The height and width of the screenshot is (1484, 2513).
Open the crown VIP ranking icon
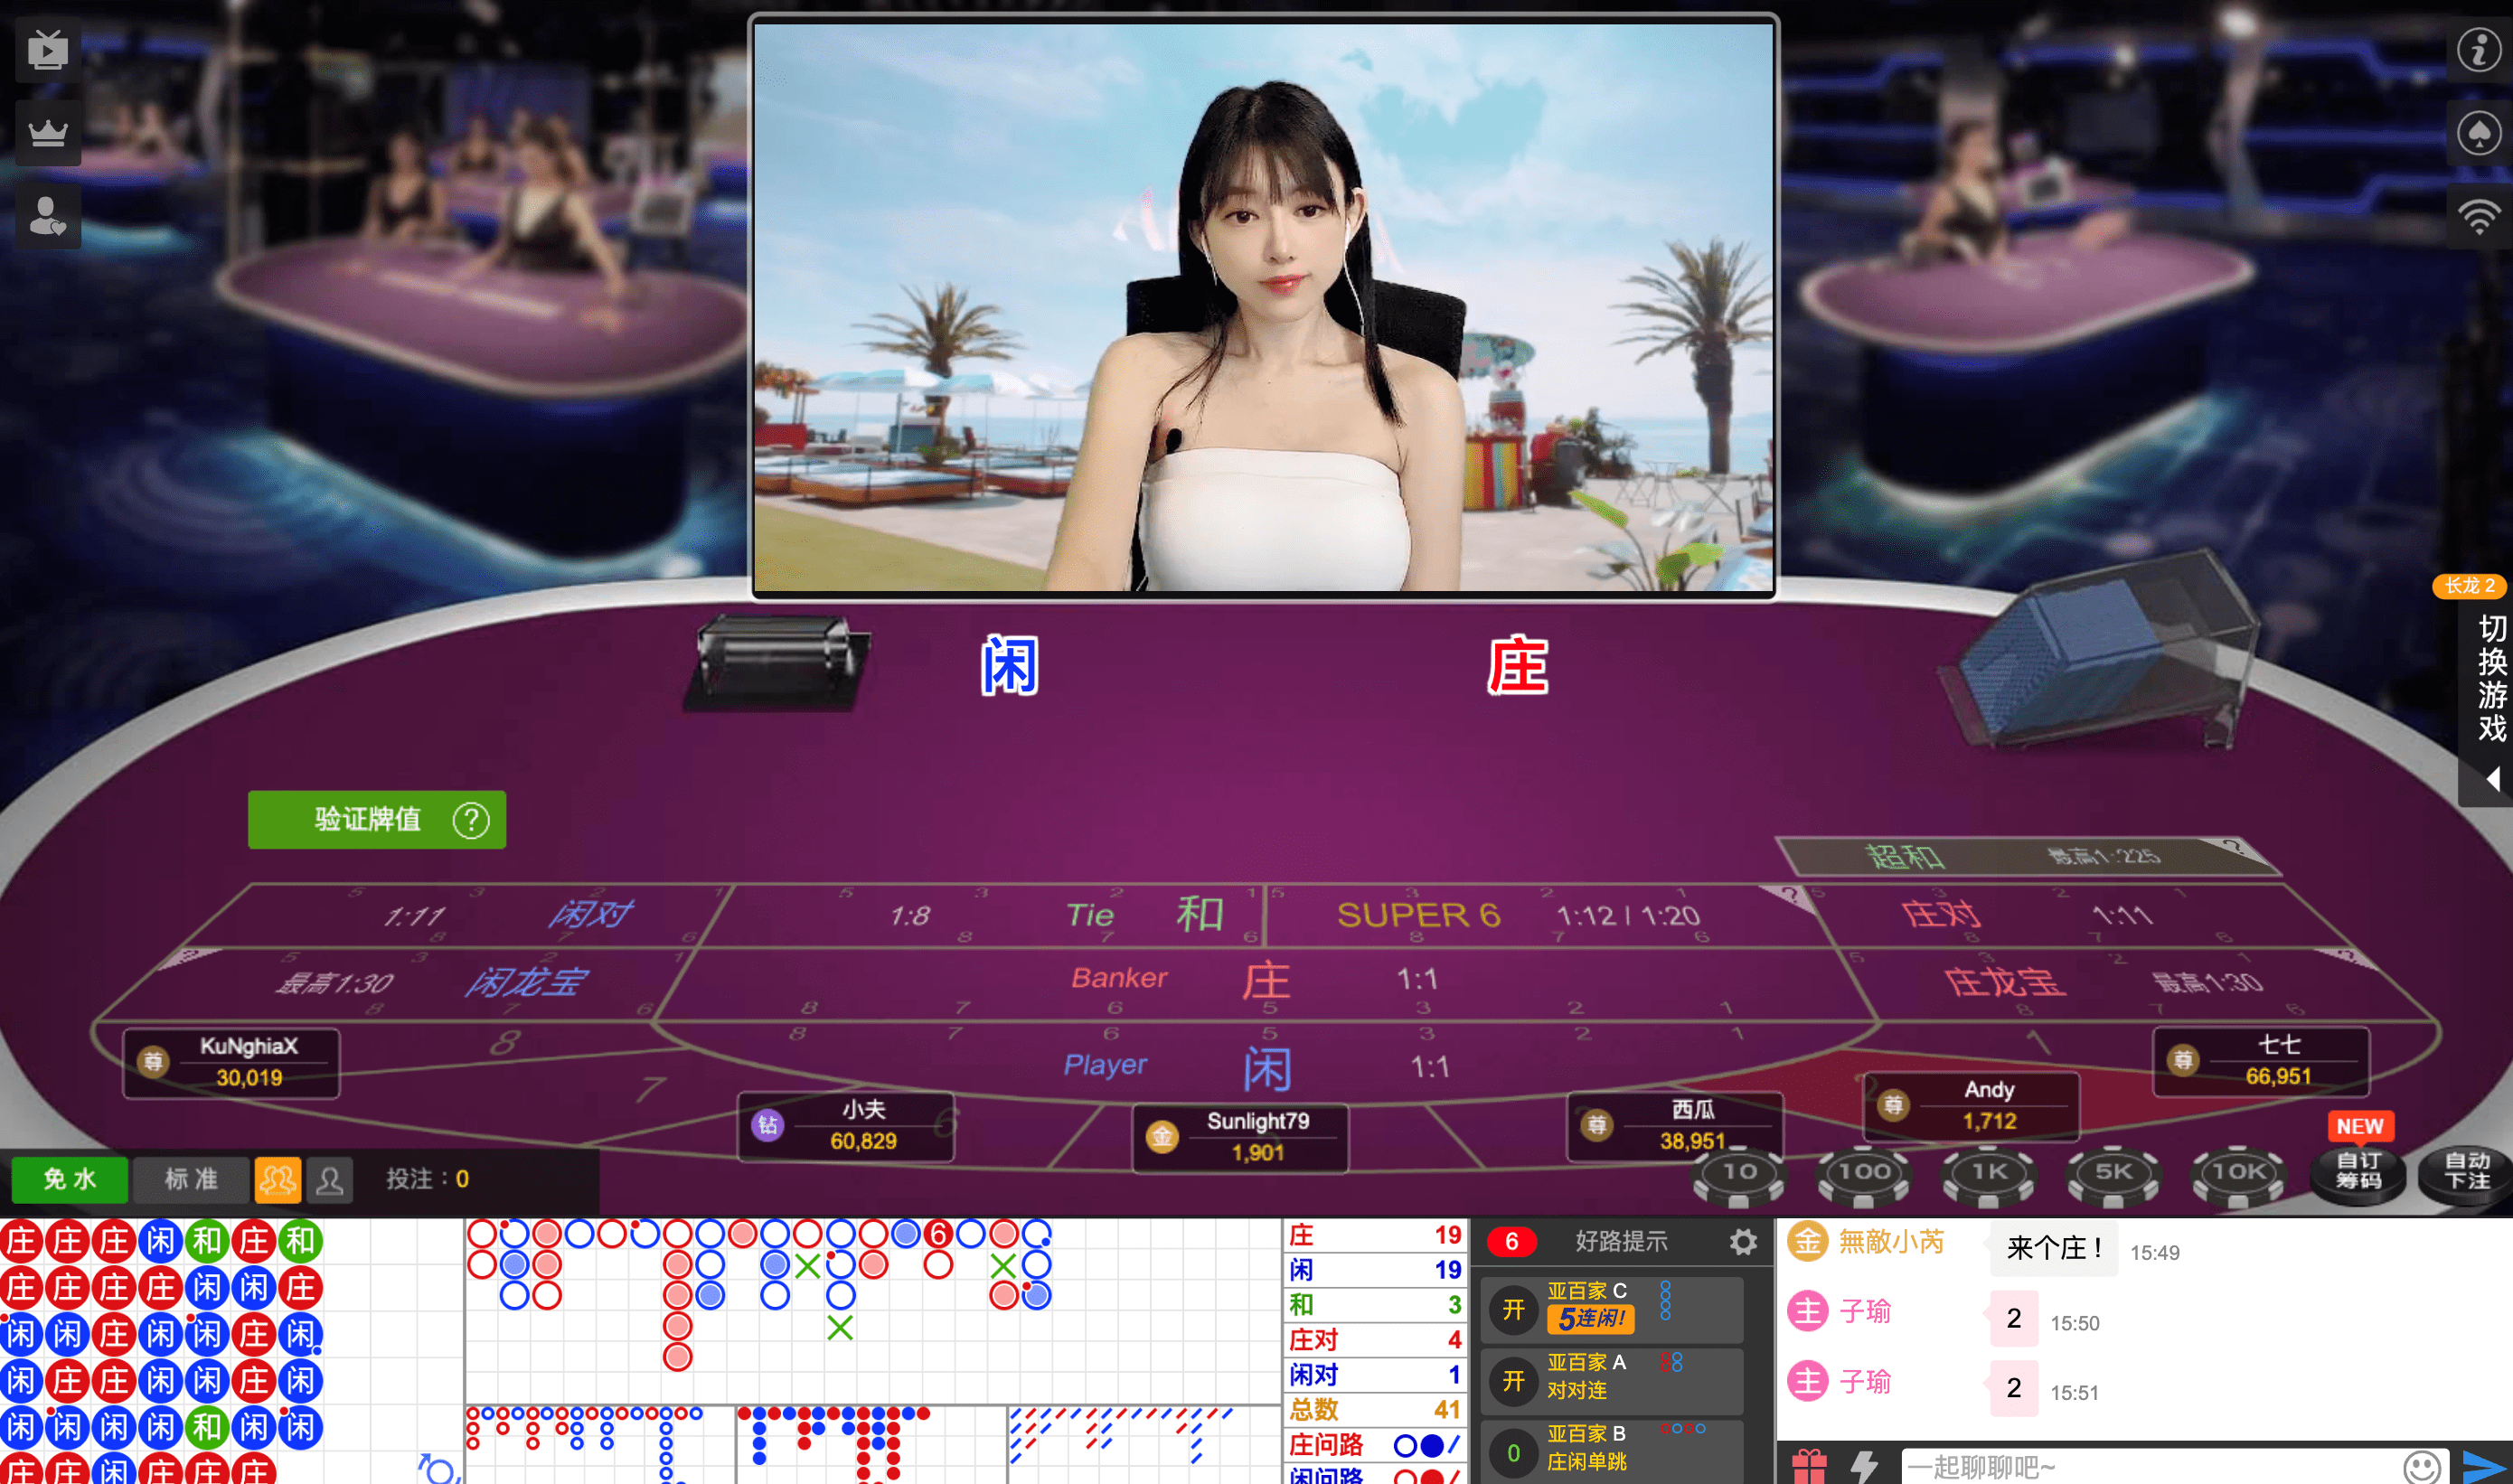(x=48, y=133)
